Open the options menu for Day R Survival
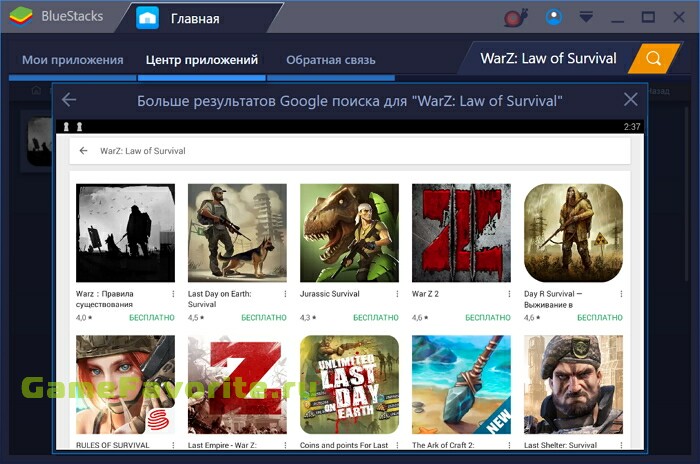This screenshot has width=700, height=464. (621, 294)
